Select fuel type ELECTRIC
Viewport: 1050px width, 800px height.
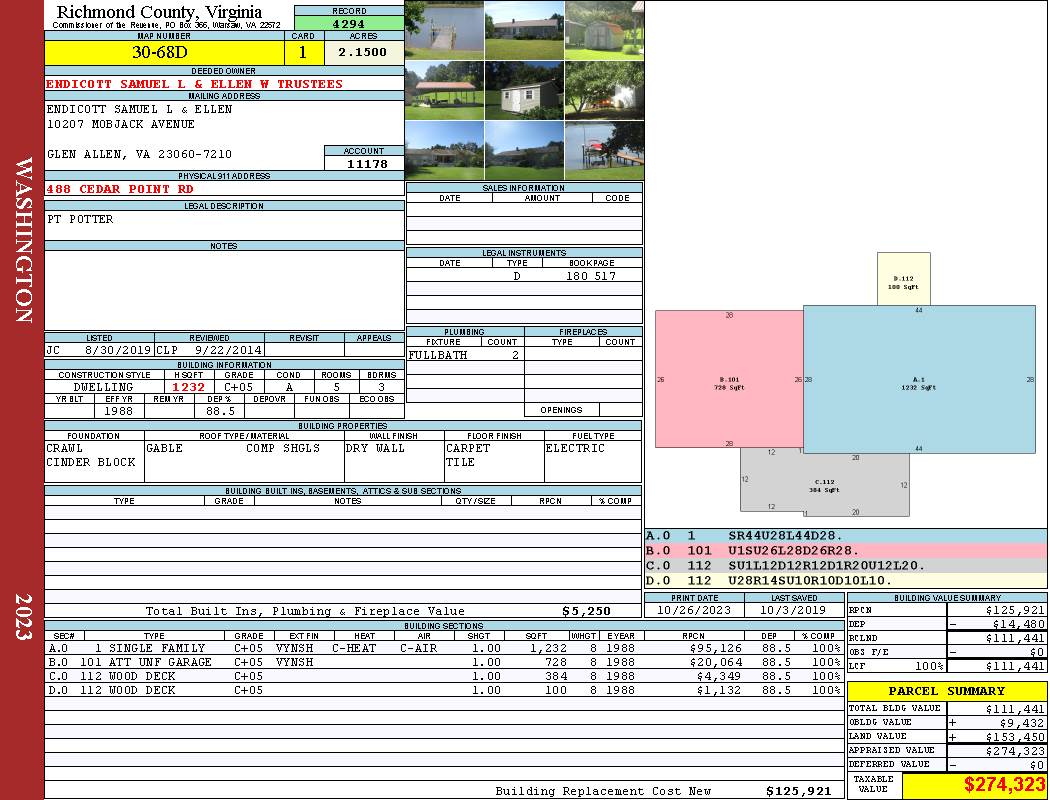tap(575, 448)
